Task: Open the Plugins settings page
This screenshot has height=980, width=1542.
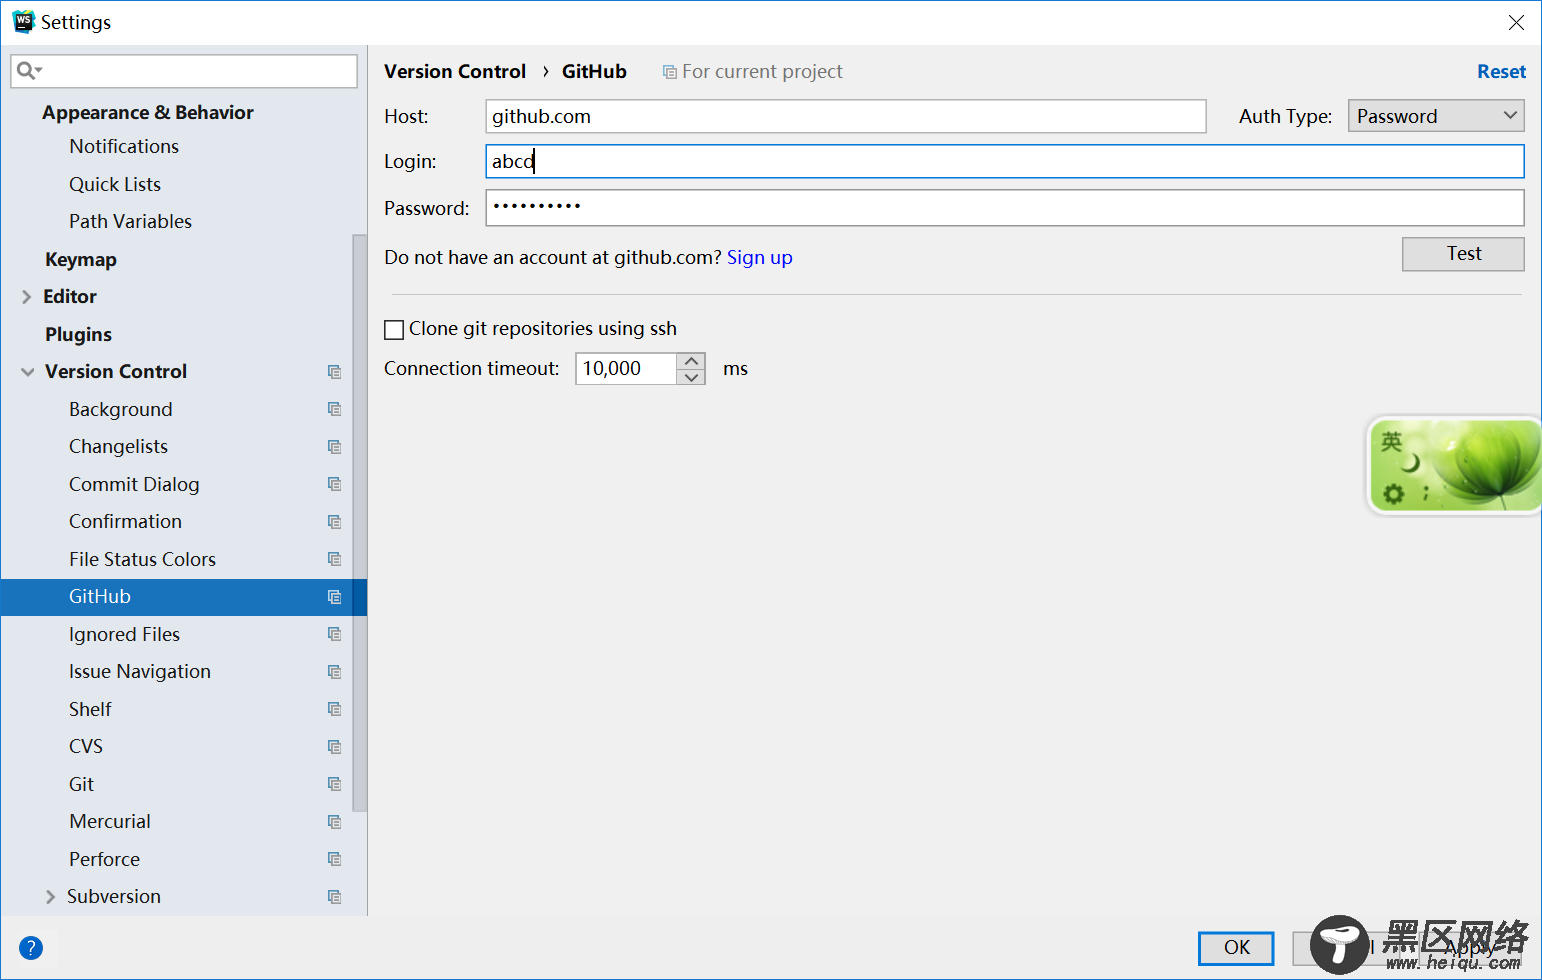Action: 78,334
